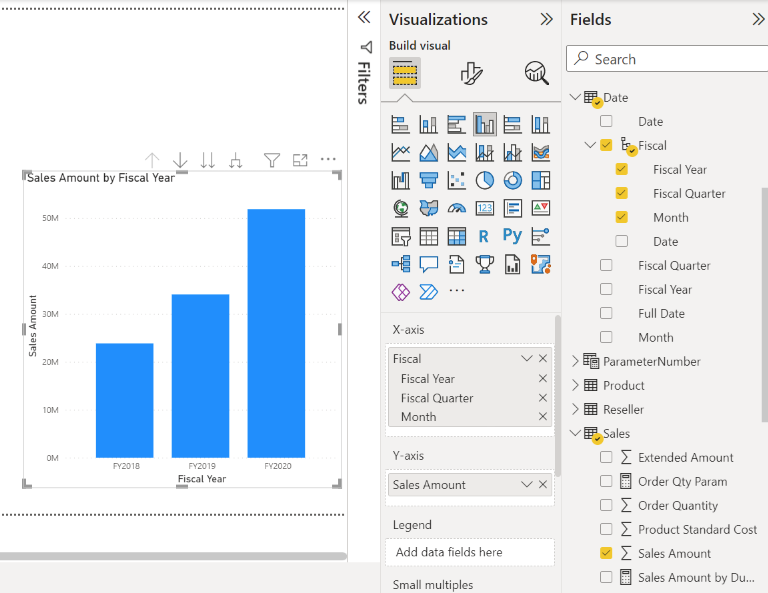Check the Order Quantity field
The width and height of the screenshot is (768, 593).
pyautogui.click(x=606, y=505)
